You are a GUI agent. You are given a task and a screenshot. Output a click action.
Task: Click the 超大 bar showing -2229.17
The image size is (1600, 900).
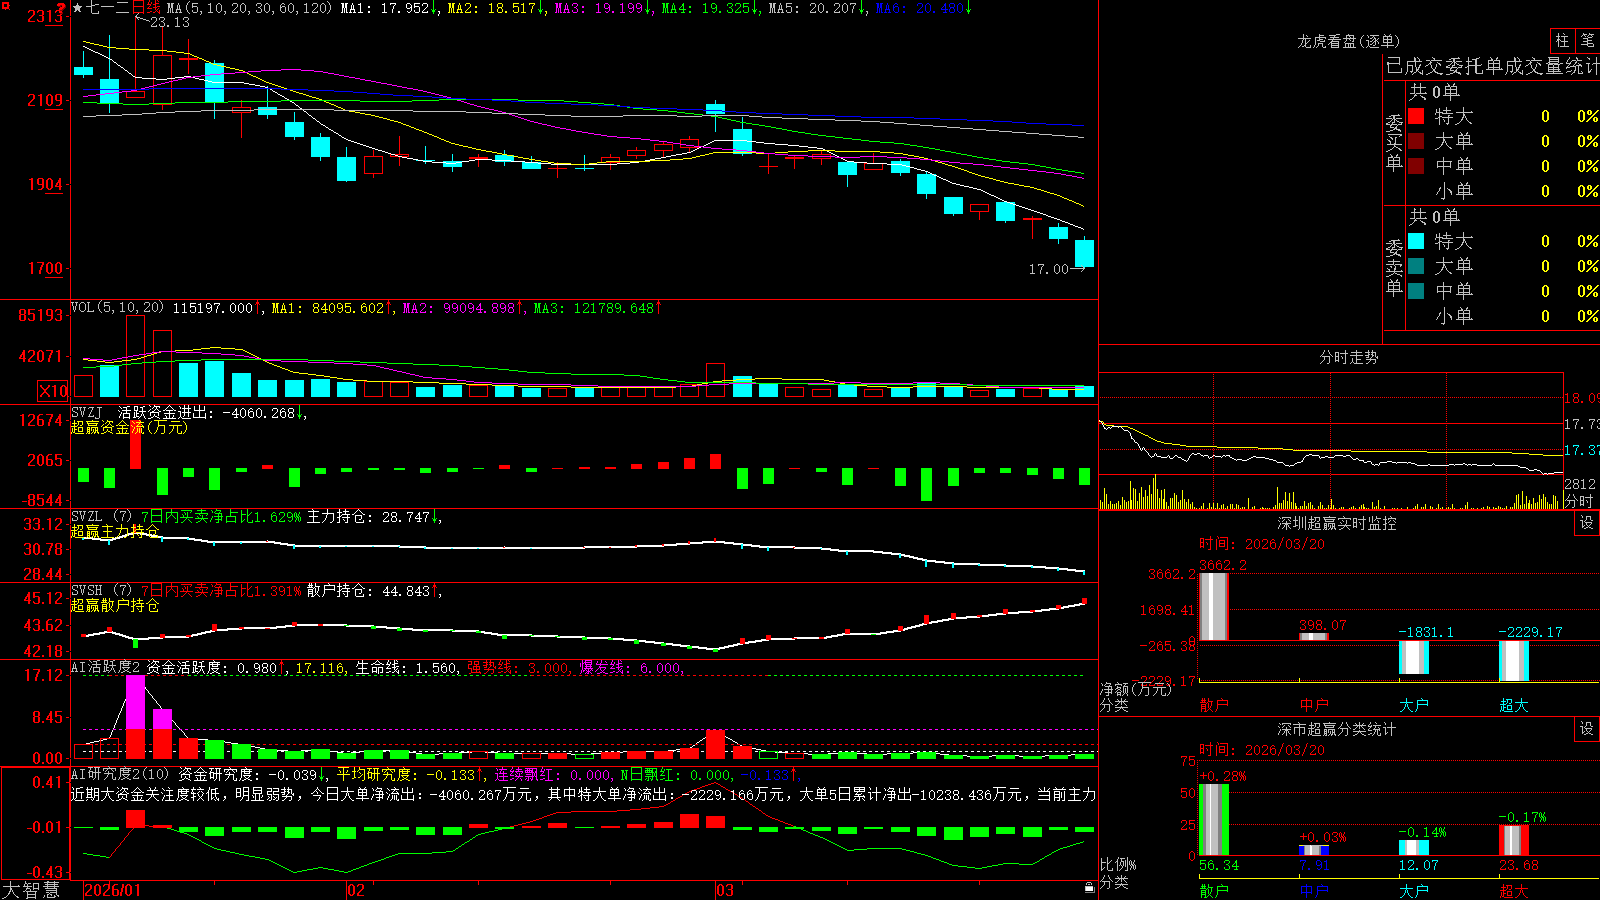[1514, 661]
